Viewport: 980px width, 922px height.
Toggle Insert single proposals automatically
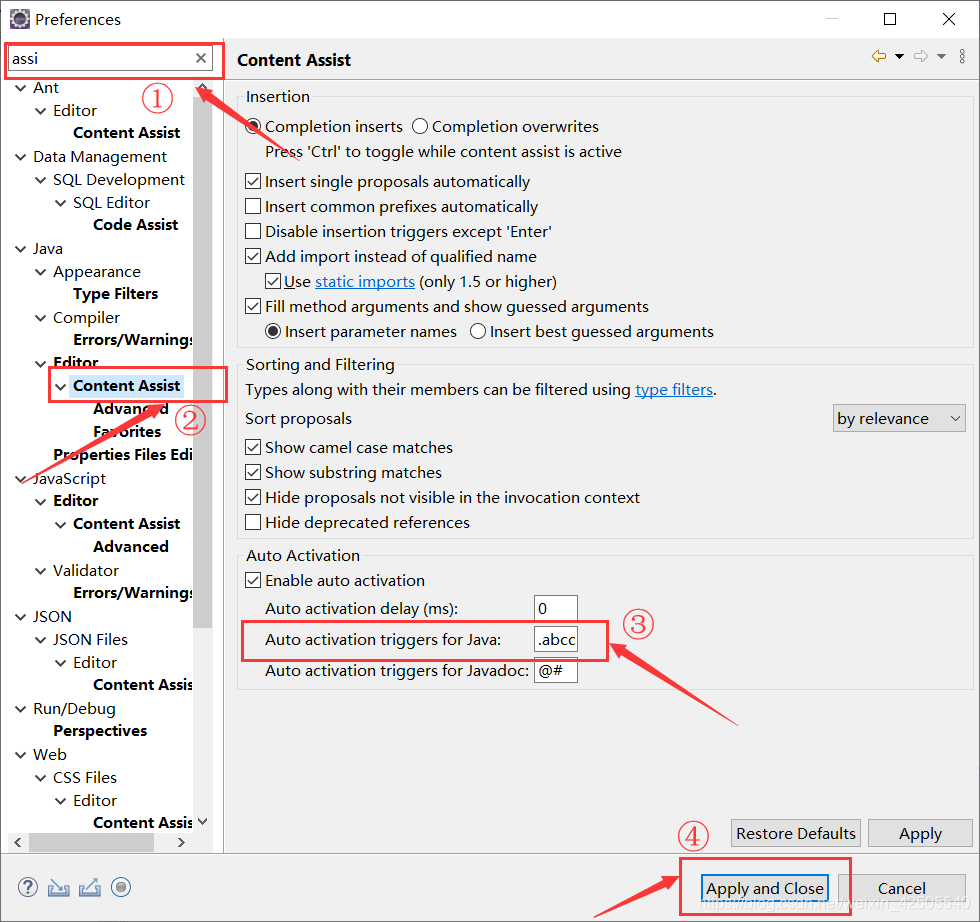click(x=253, y=181)
